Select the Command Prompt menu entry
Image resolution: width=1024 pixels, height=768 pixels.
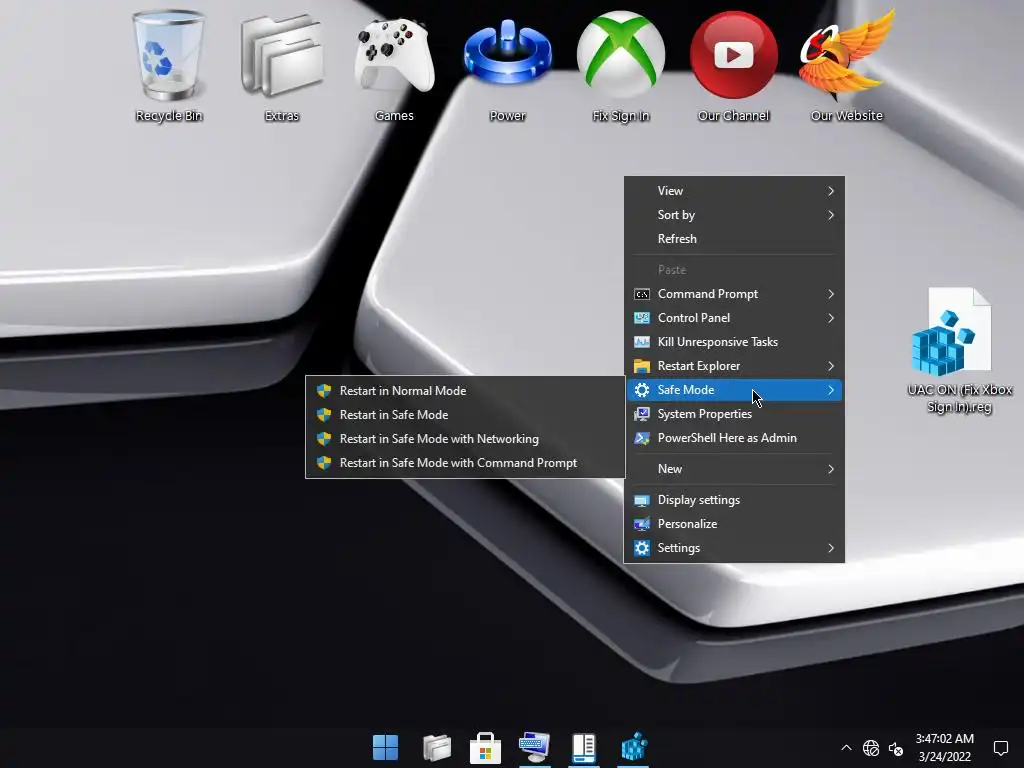[x=734, y=294]
